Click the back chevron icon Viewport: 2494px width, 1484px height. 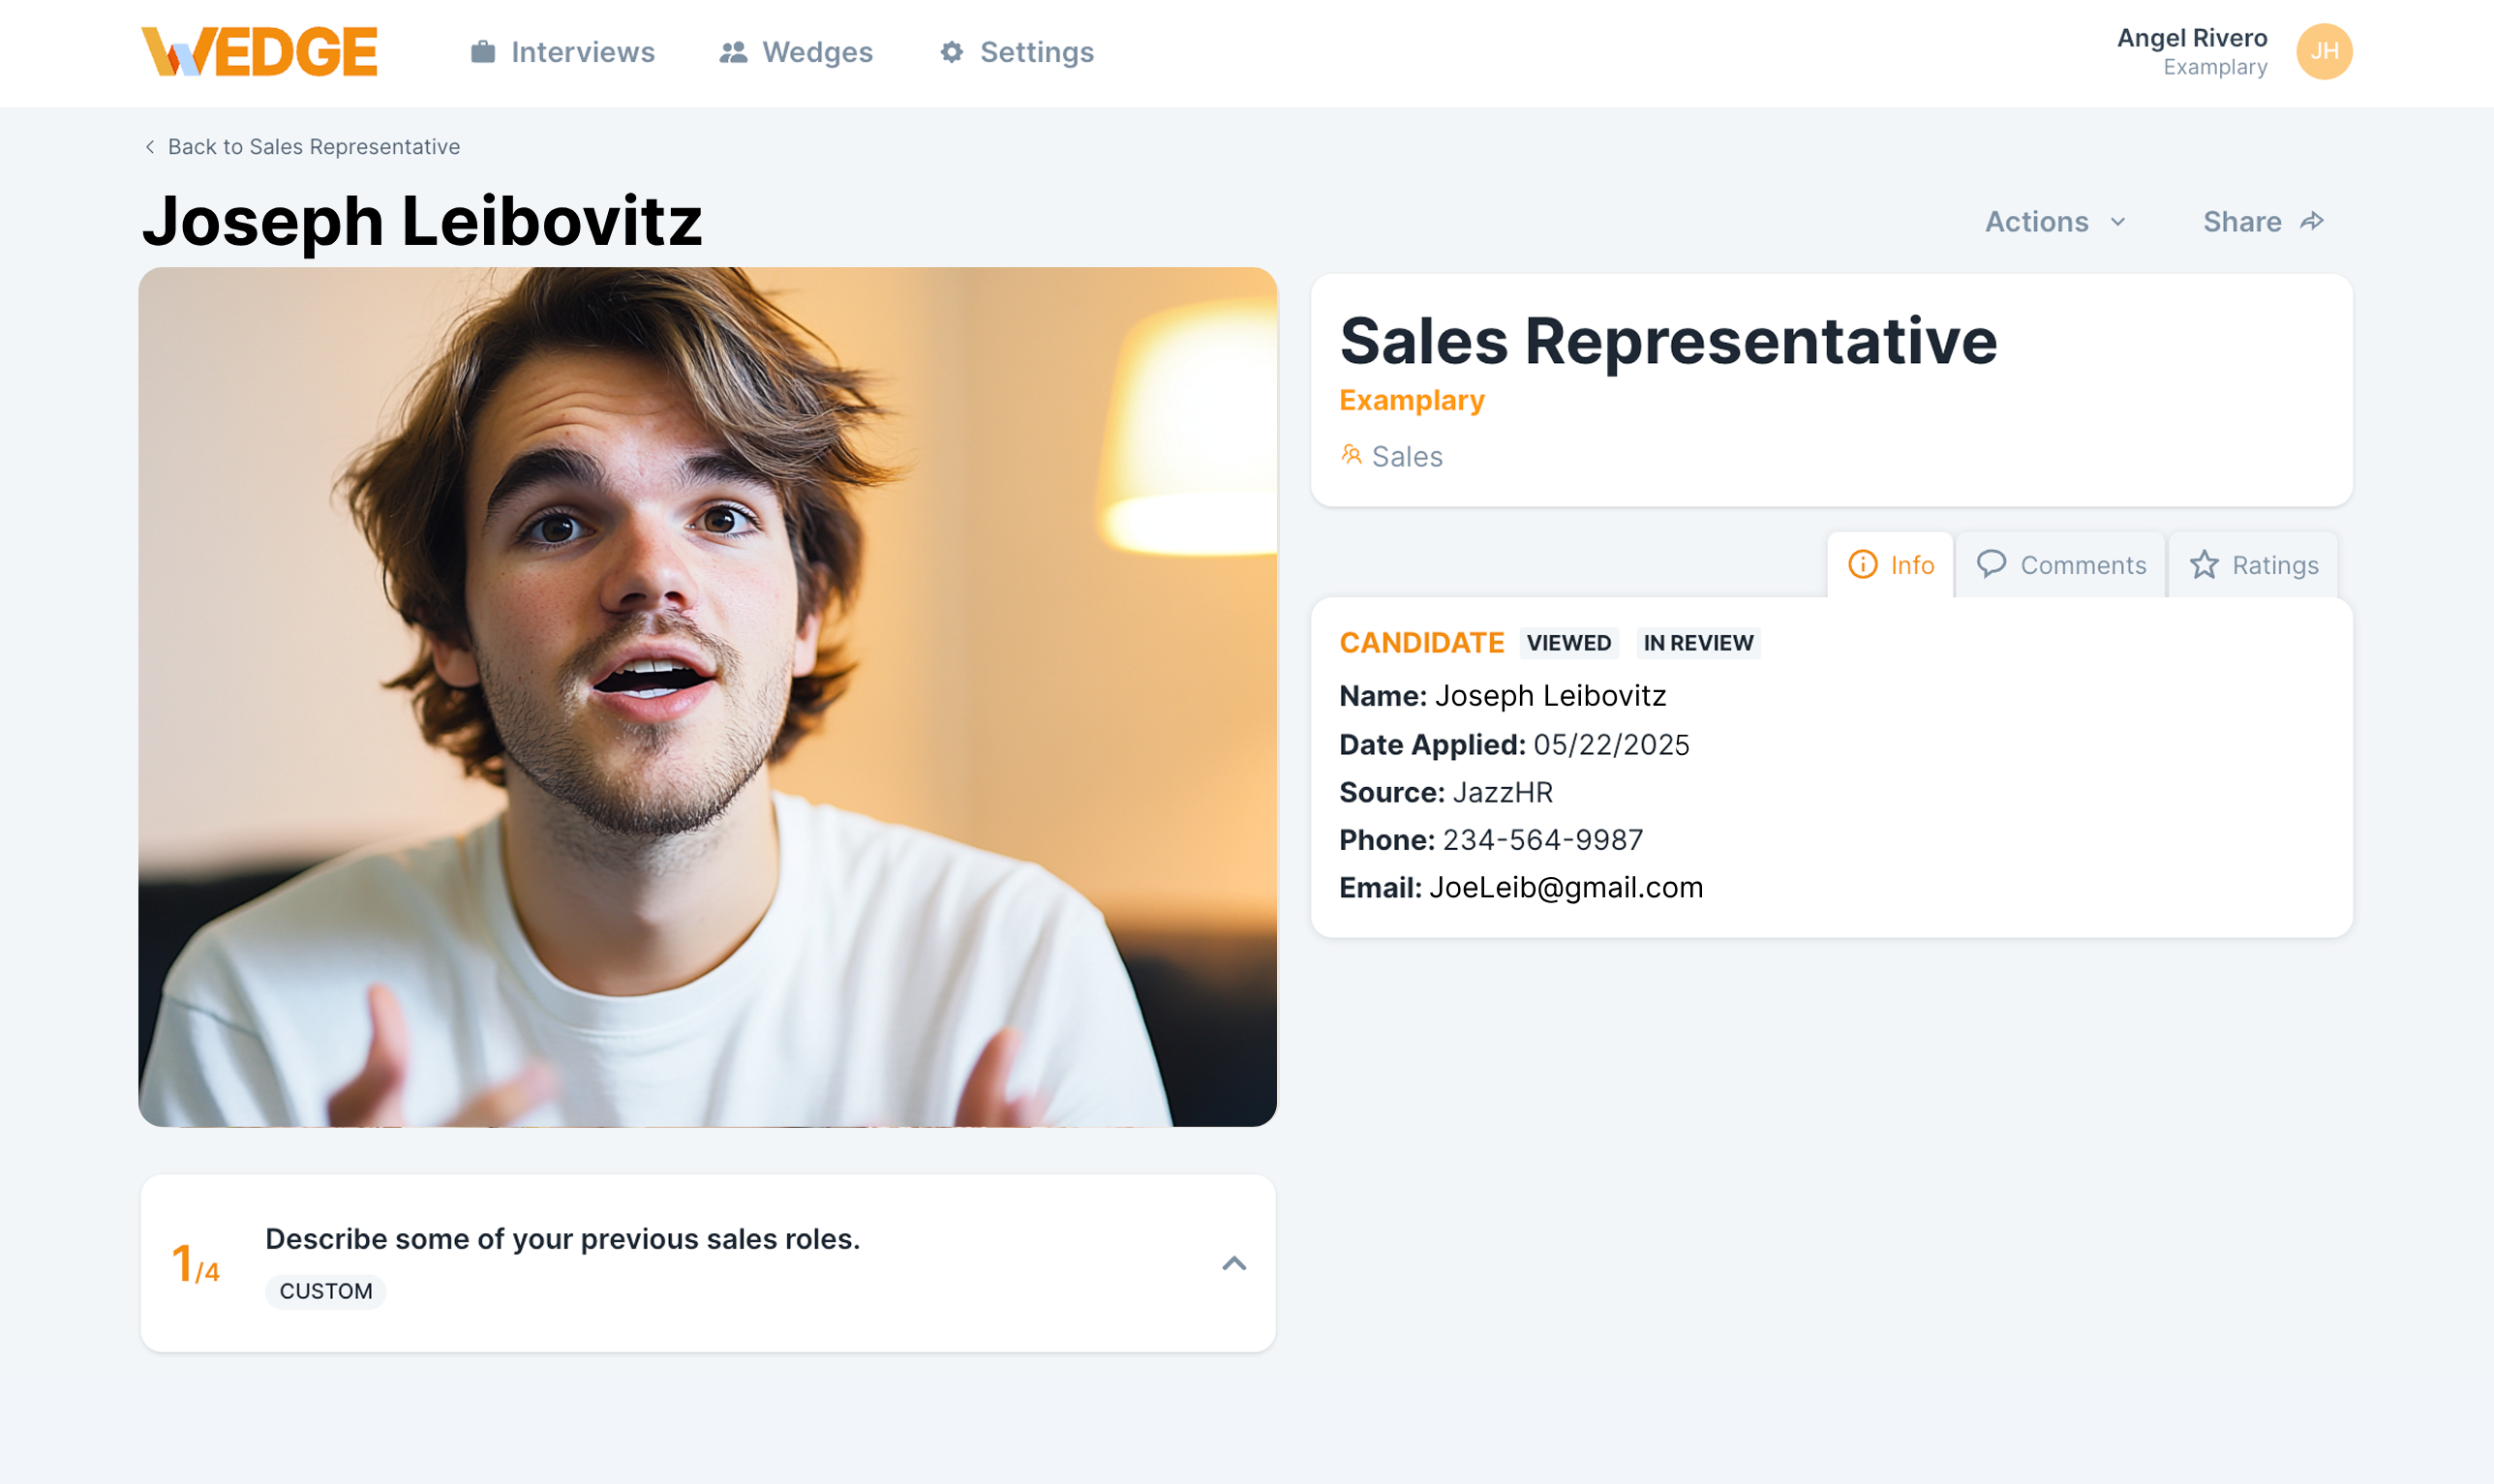[x=150, y=147]
